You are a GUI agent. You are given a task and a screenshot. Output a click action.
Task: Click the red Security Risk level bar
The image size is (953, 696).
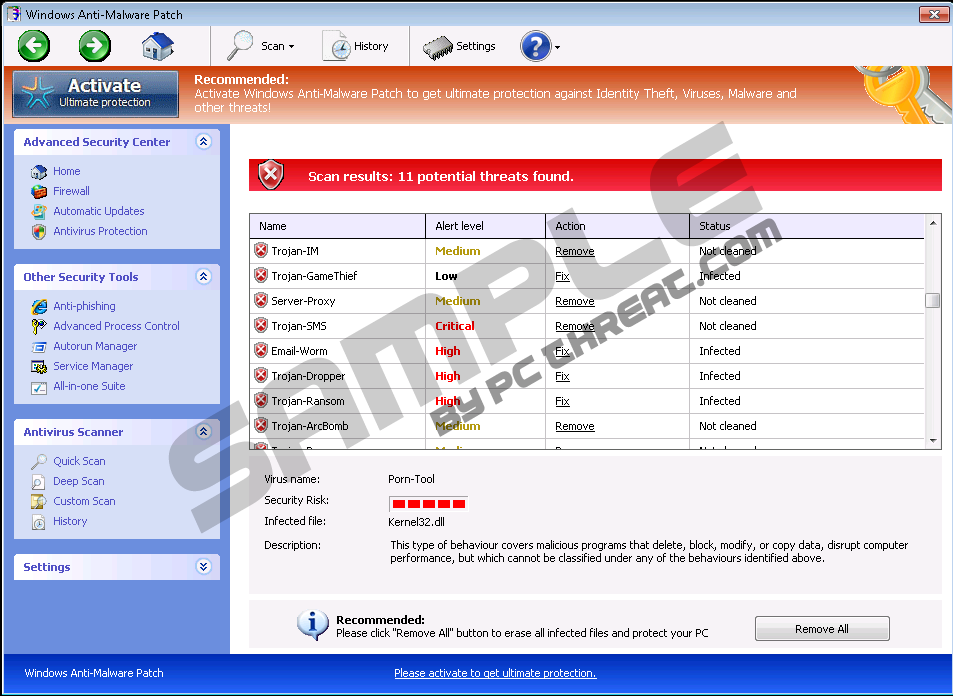click(429, 503)
